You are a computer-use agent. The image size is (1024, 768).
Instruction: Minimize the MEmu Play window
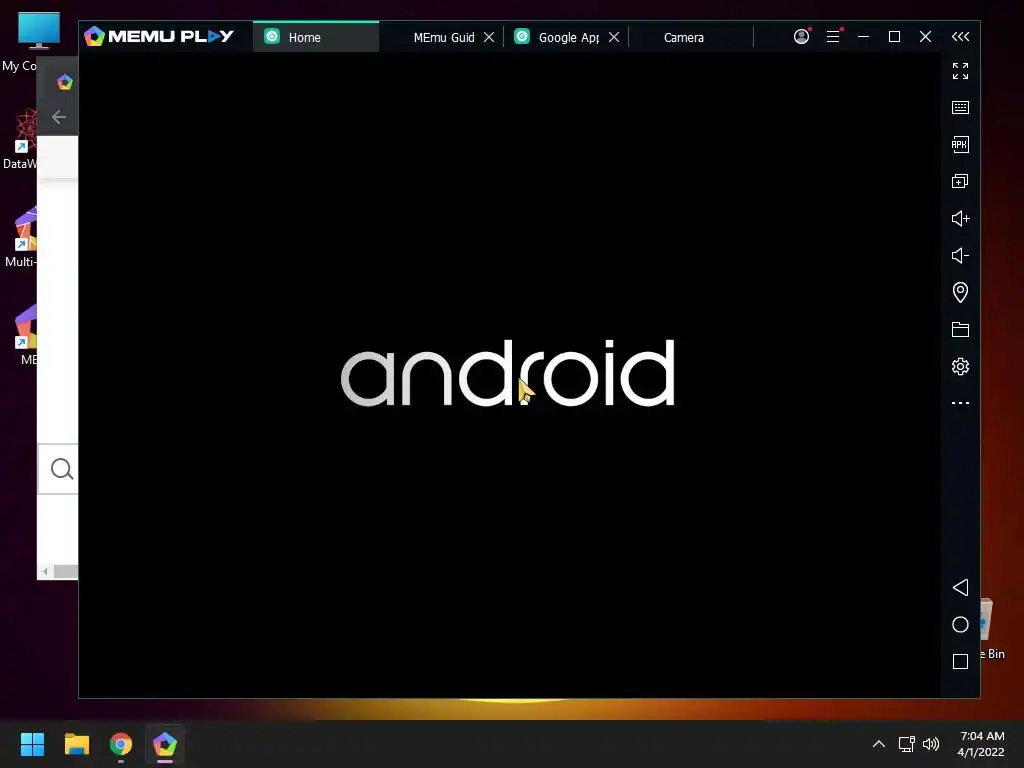click(x=863, y=37)
